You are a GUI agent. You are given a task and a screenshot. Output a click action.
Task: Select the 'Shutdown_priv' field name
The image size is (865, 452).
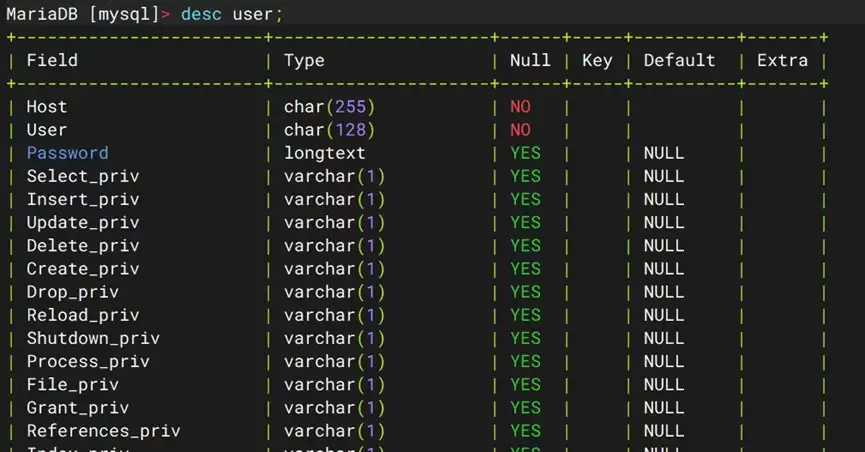click(93, 338)
